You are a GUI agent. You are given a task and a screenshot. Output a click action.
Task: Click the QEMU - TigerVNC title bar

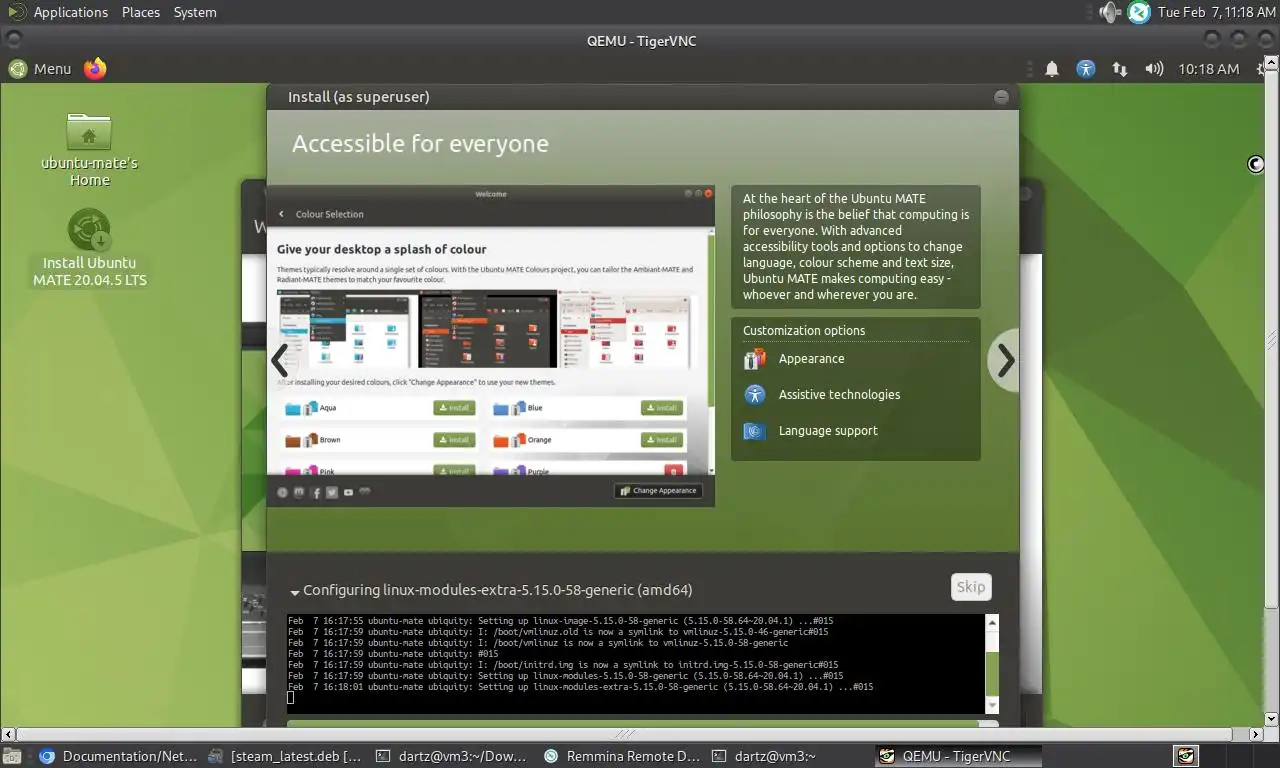640,40
